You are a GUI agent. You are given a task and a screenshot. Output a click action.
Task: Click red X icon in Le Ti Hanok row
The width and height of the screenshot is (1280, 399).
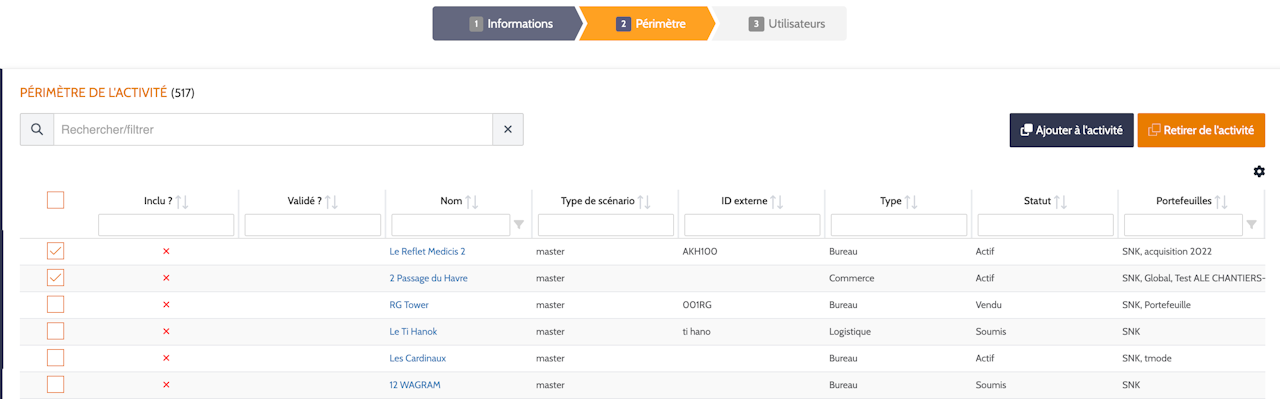pos(166,332)
